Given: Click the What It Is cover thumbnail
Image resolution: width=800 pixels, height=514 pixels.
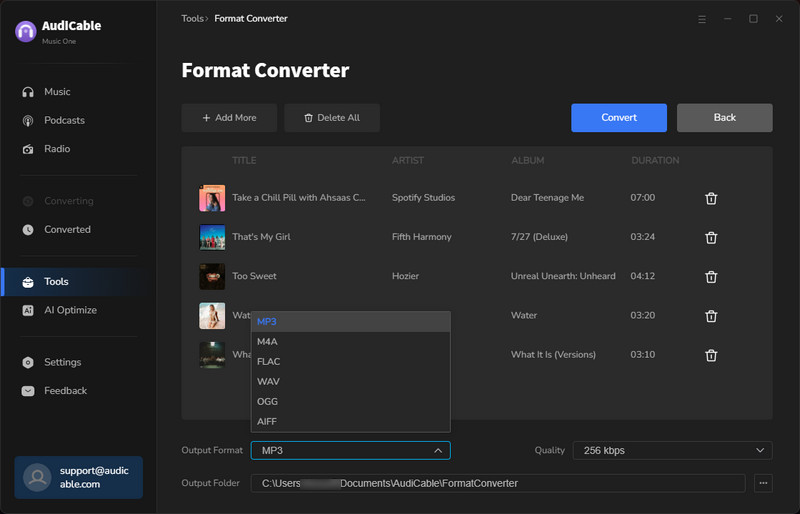Looking at the screenshot, I should [212, 355].
